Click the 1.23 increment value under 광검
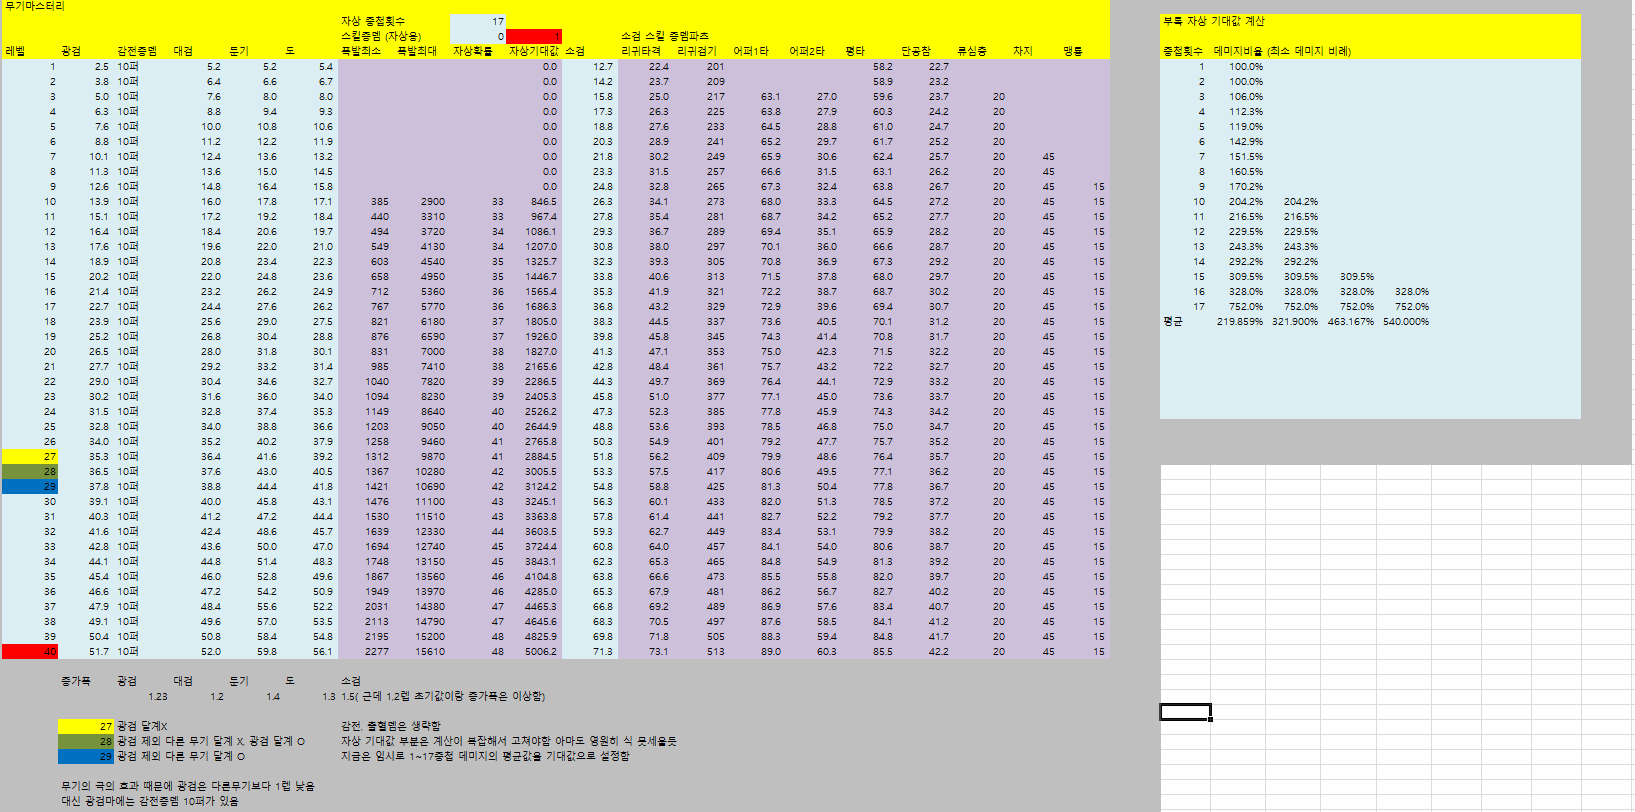1635x812 pixels. tap(157, 696)
